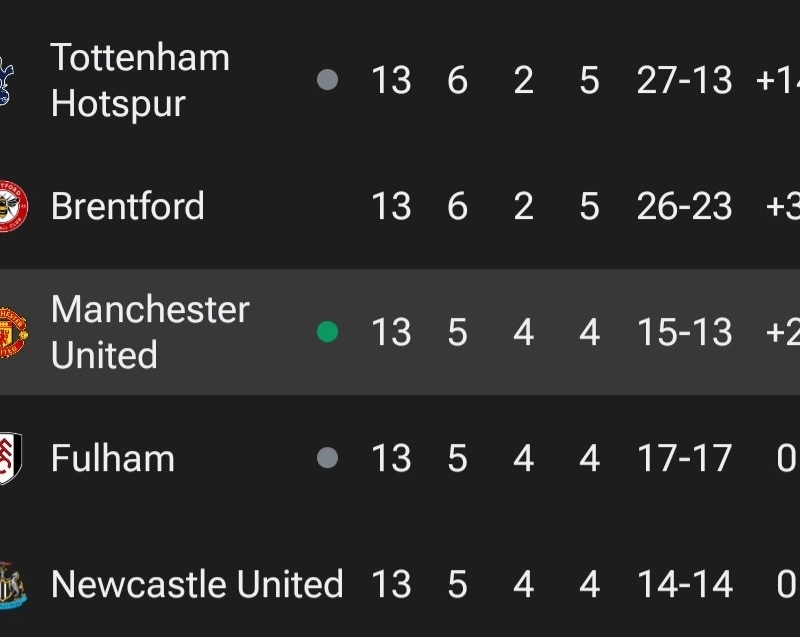Viewport: 800px width, 637px height.
Task: Click the Fulham club badge
Action: point(10,459)
